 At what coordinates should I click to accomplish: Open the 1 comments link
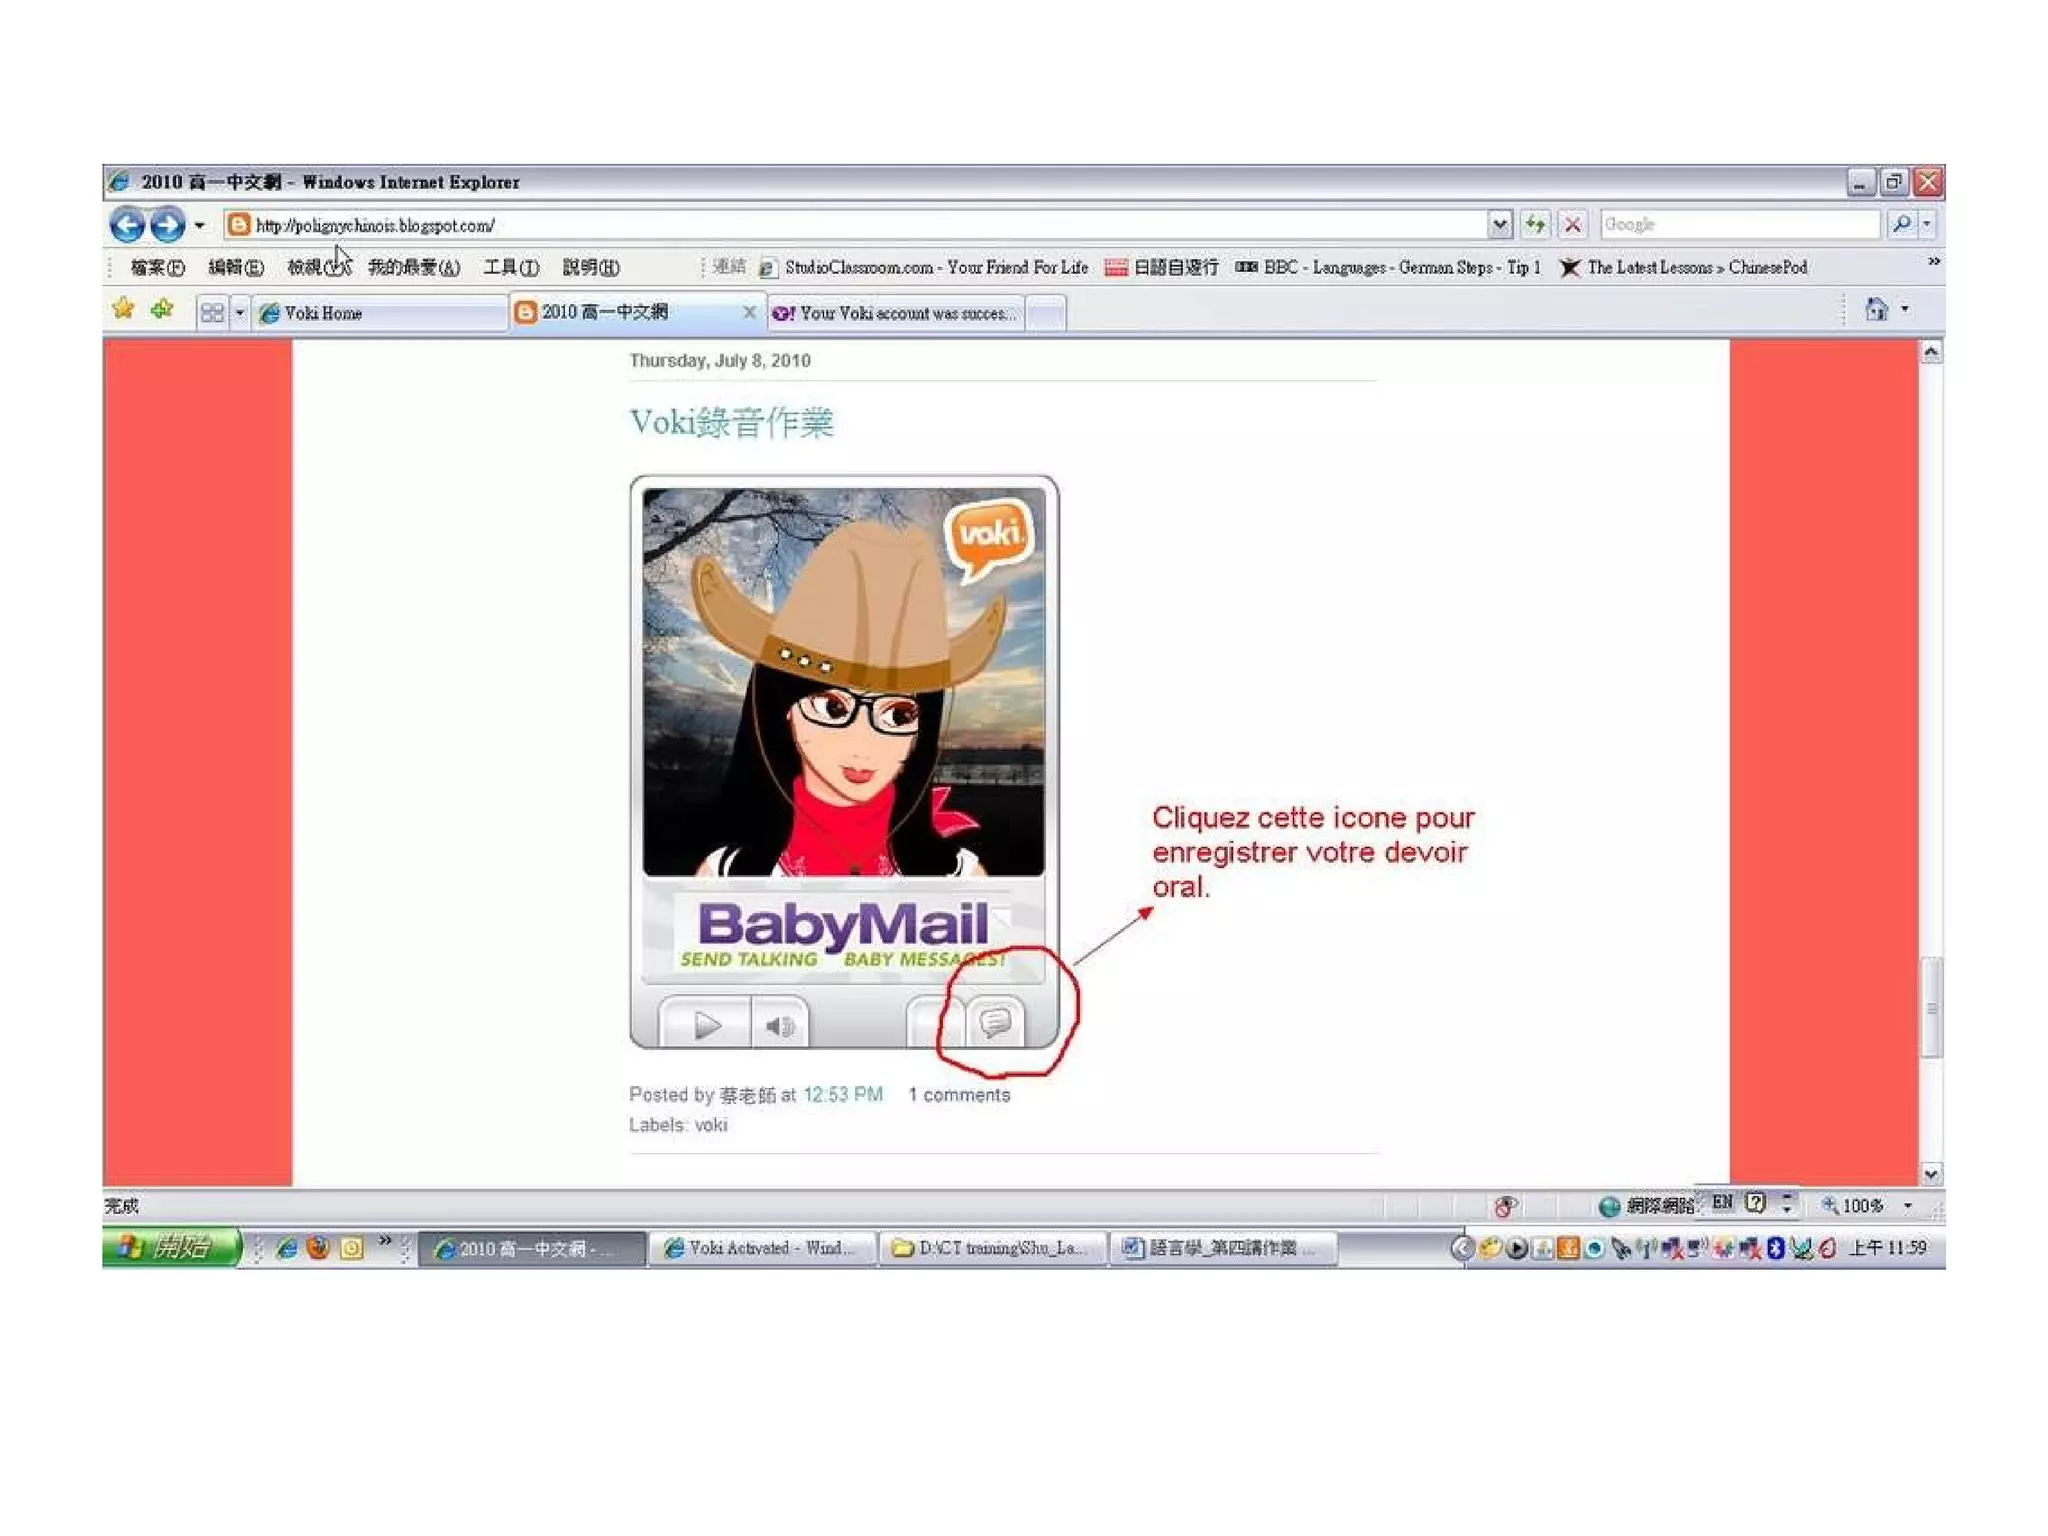958,1095
